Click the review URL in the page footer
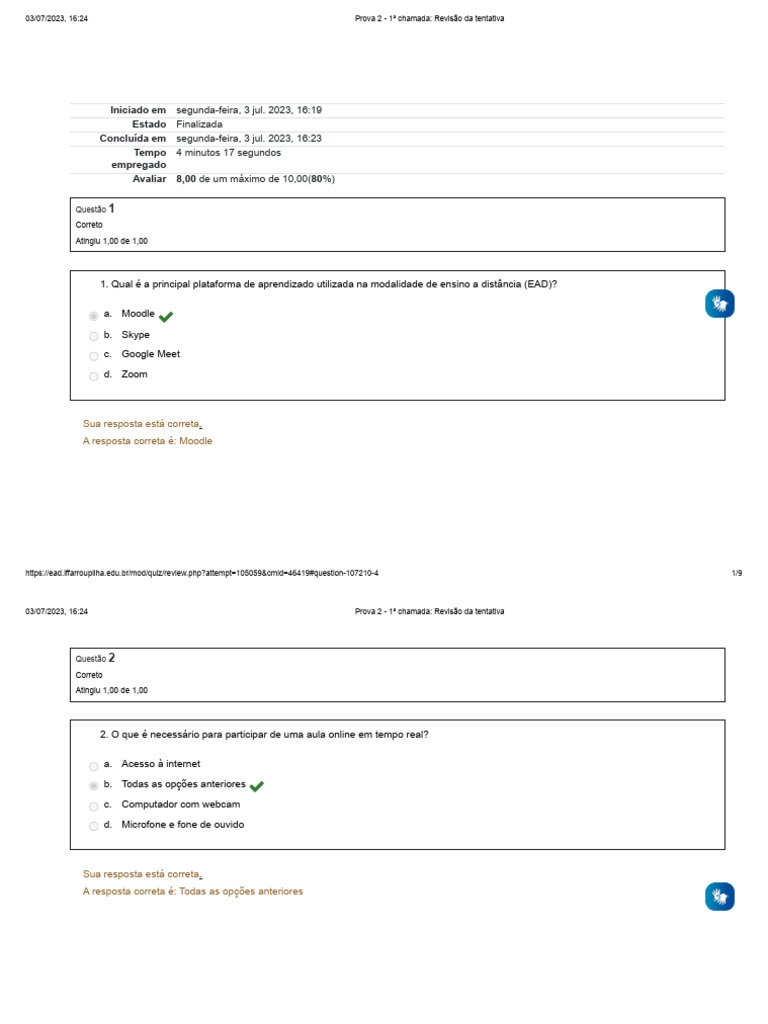The width and height of the screenshot is (768, 1024). [202, 573]
